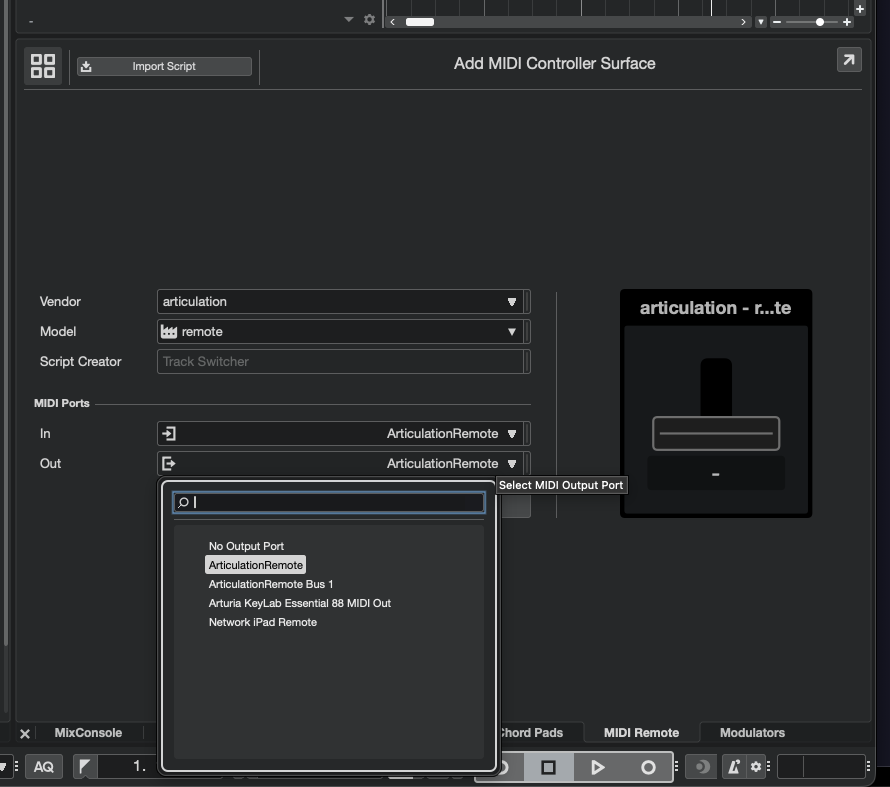
Task: Click the MIDI input port icon
Action: [x=170, y=433]
